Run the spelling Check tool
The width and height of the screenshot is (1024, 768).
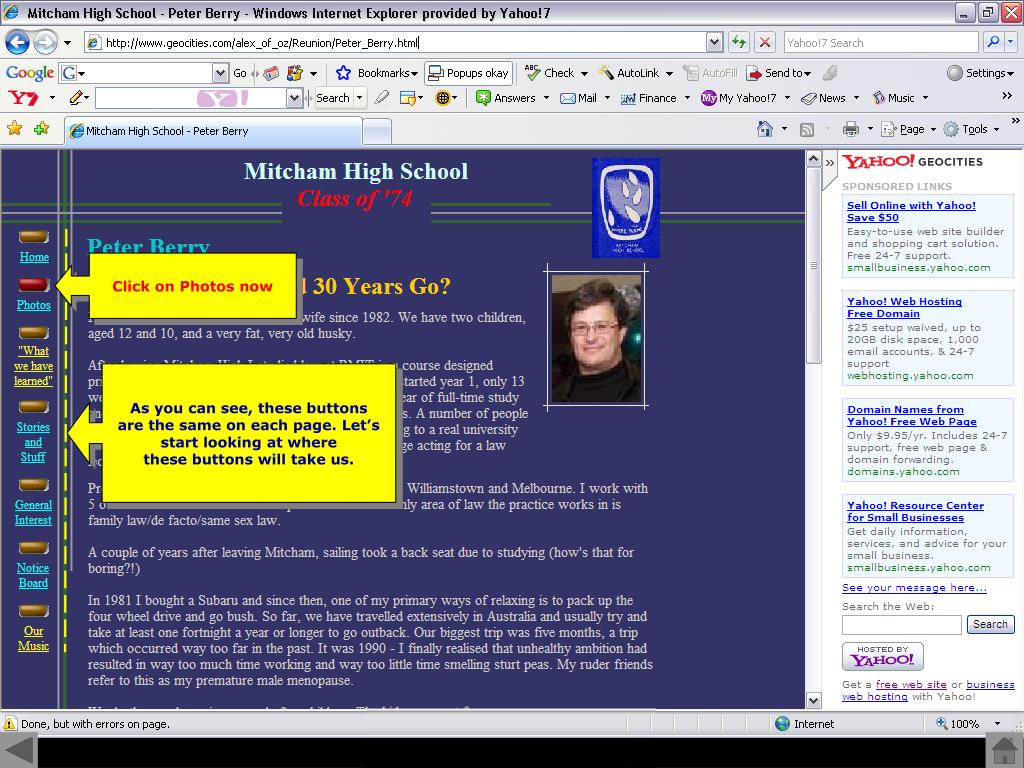tap(550, 73)
